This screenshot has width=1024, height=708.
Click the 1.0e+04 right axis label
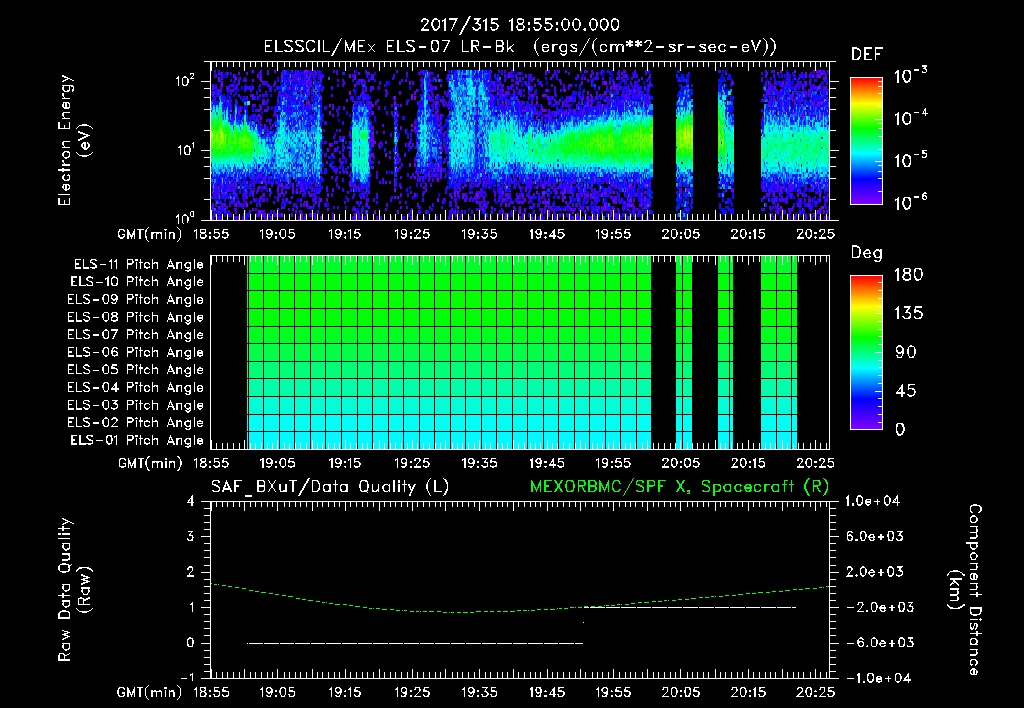point(872,501)
